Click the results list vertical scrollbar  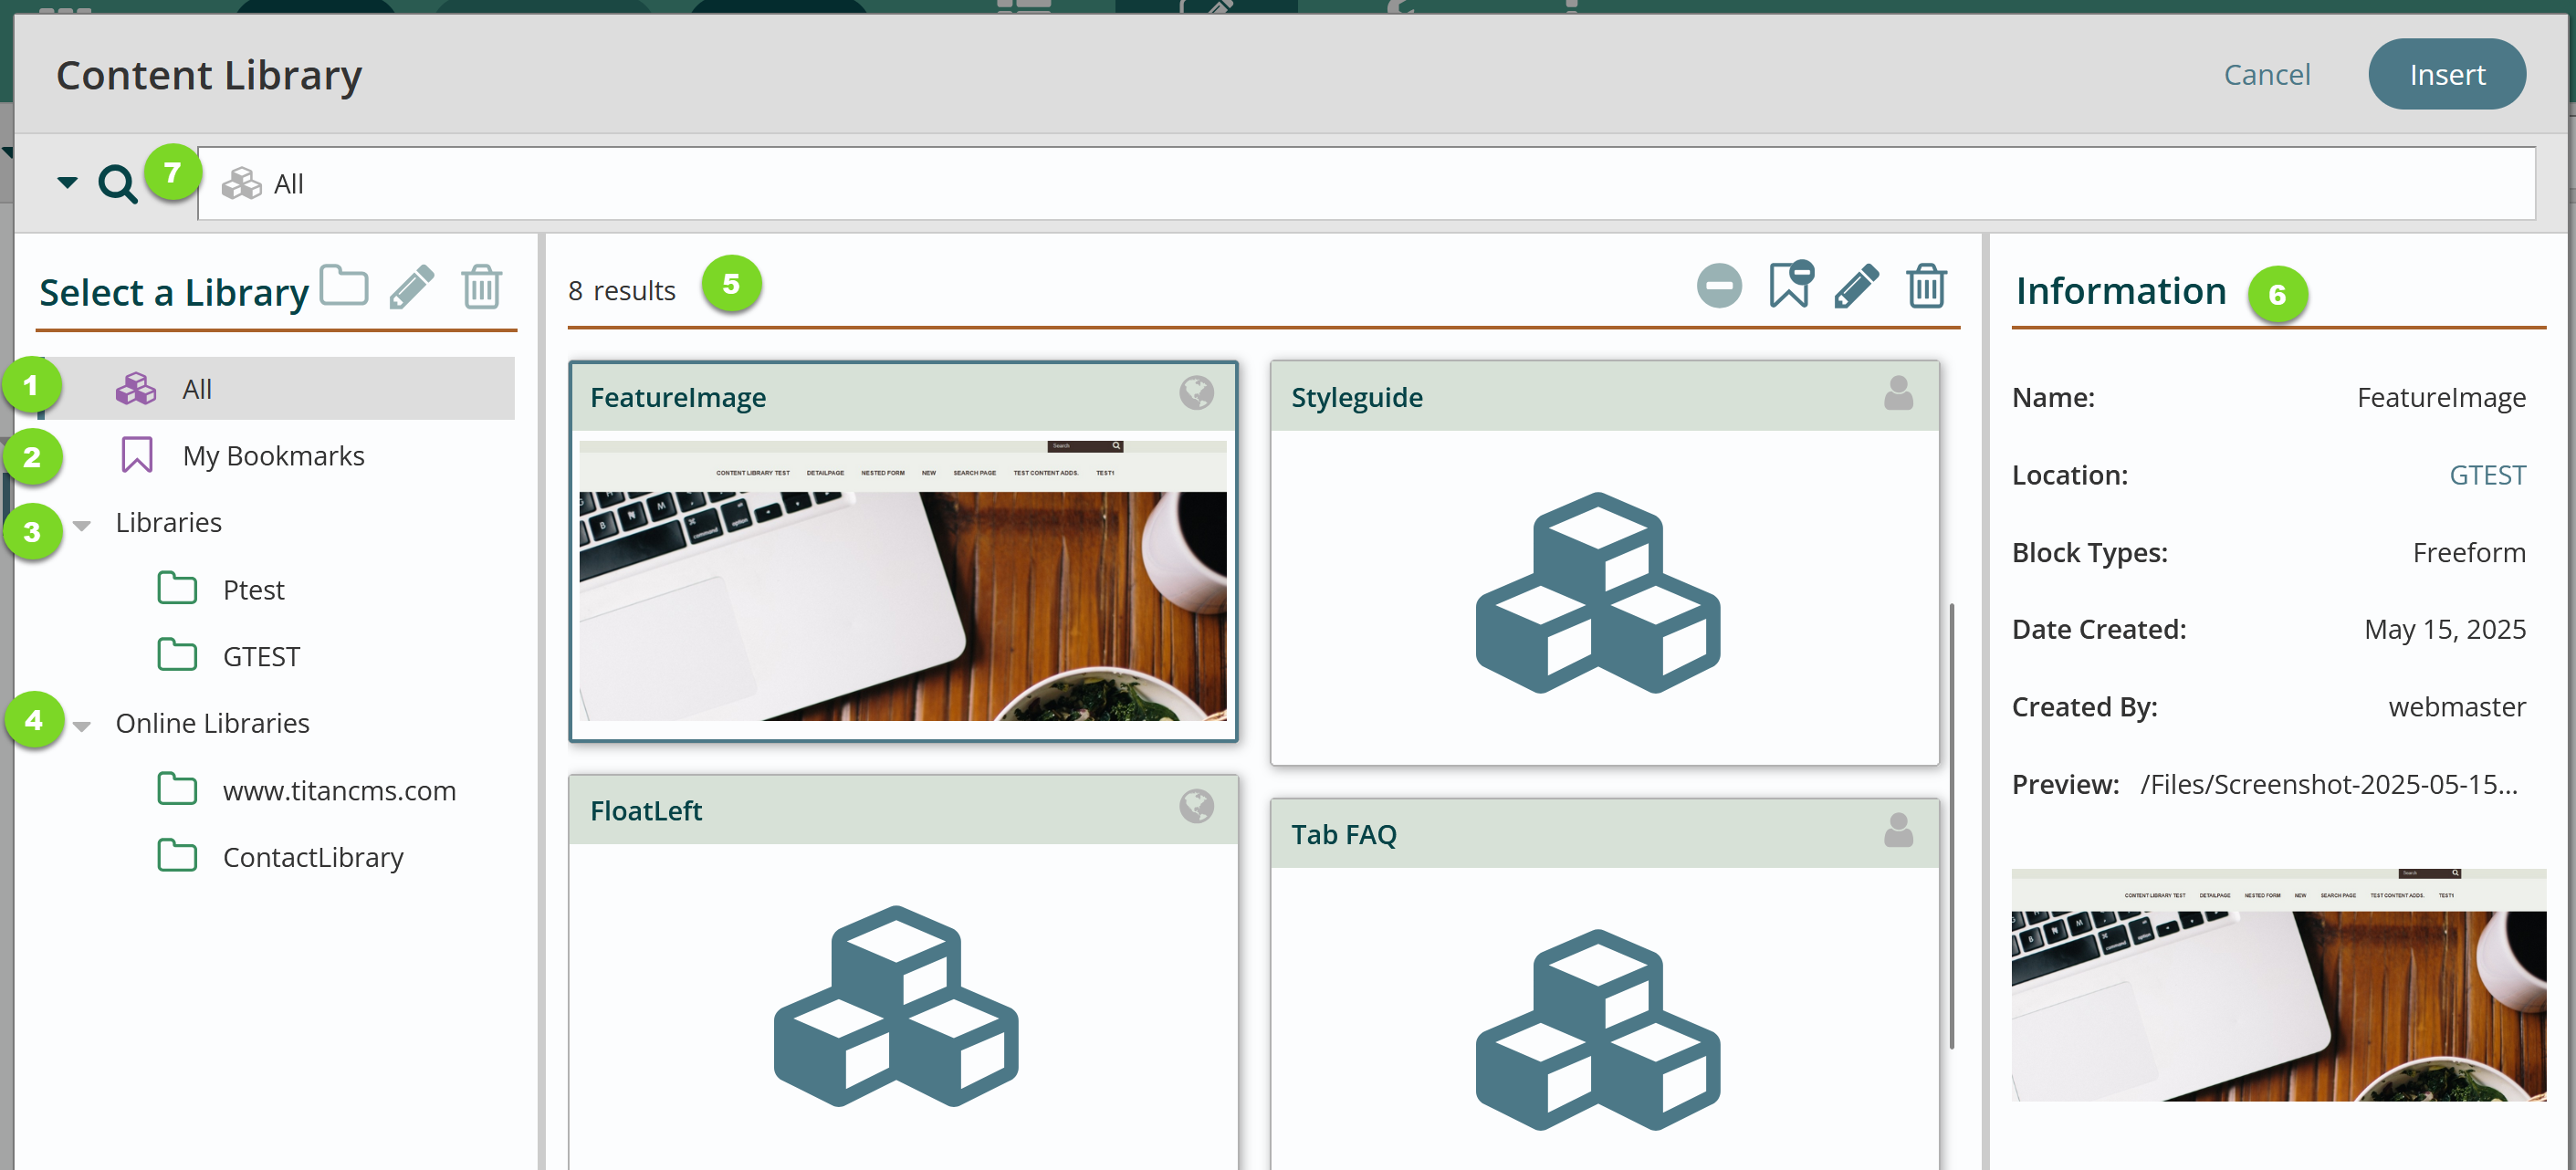pos(1952,826)
